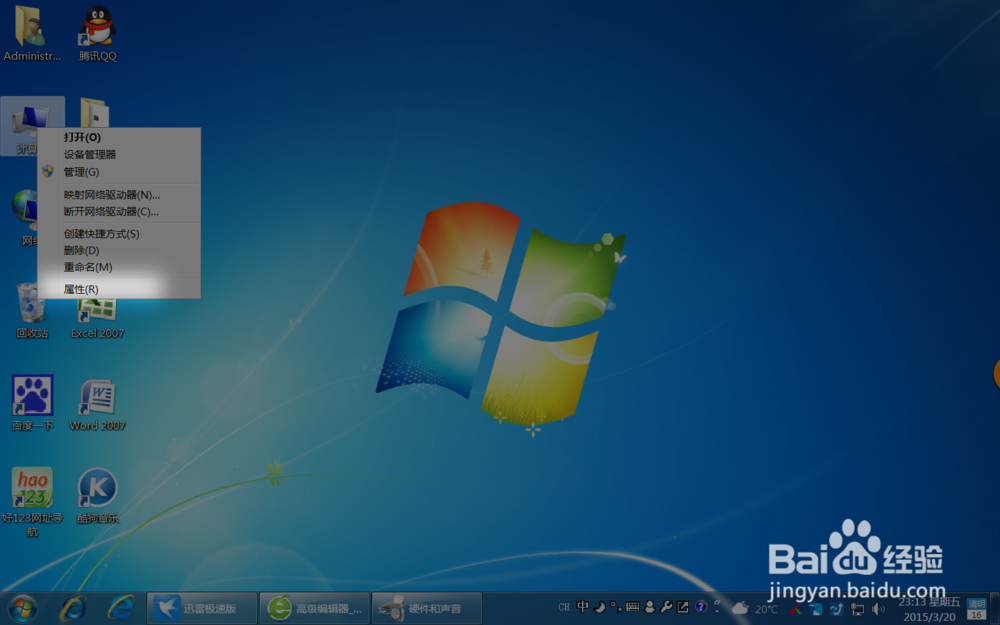This screenshot has width=1000, height=625.
Task: Toggle IME punctuation mode icon
Action: (615, 607)
